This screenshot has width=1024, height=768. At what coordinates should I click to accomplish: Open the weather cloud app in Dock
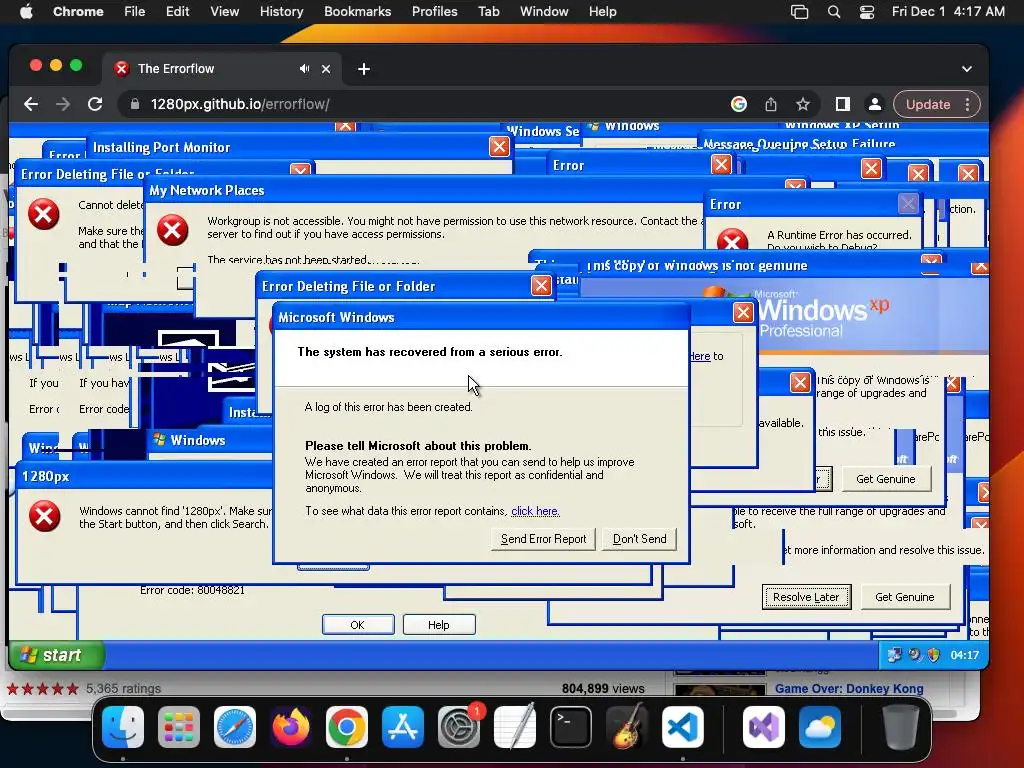820,727
